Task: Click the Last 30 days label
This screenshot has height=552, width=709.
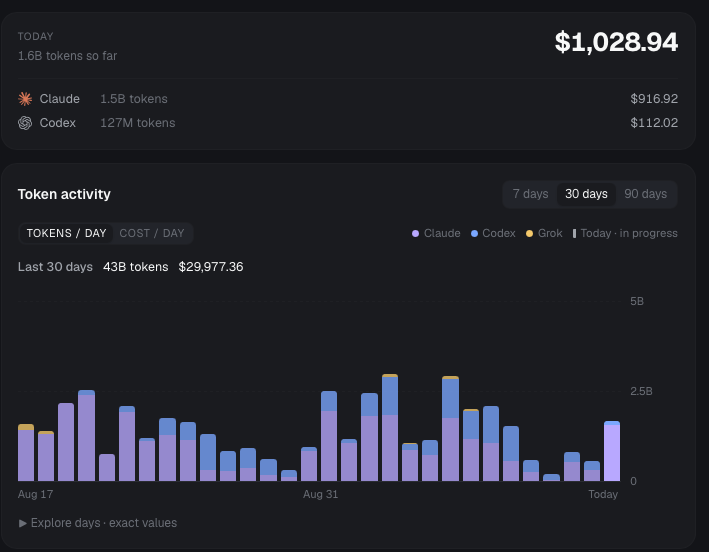Action: tap(55, 267)
